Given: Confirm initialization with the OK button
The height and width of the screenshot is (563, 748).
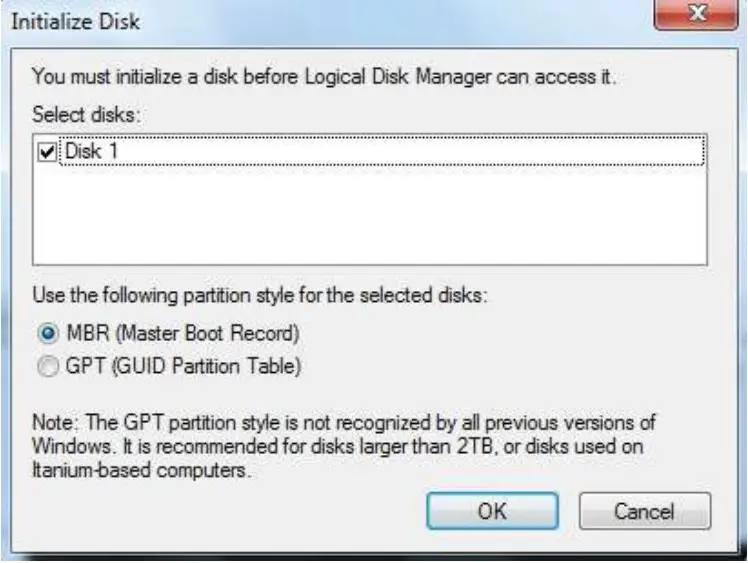Looking at the screenshot, I should [x=492, y=511].
